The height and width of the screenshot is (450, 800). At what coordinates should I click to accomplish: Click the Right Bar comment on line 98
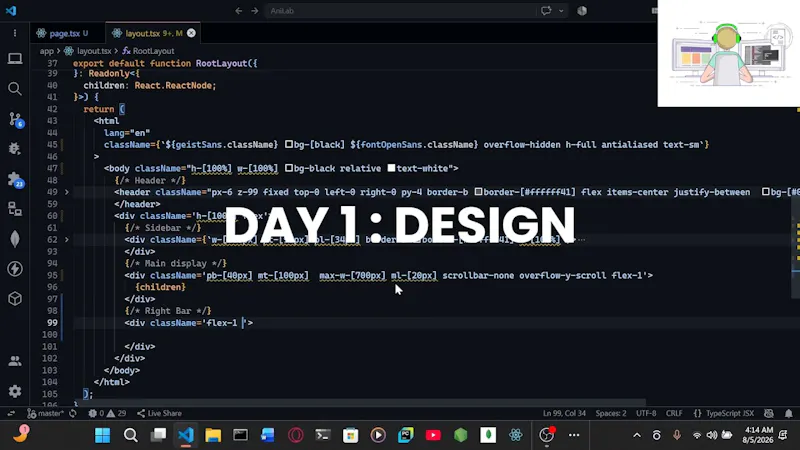point(168,311)
